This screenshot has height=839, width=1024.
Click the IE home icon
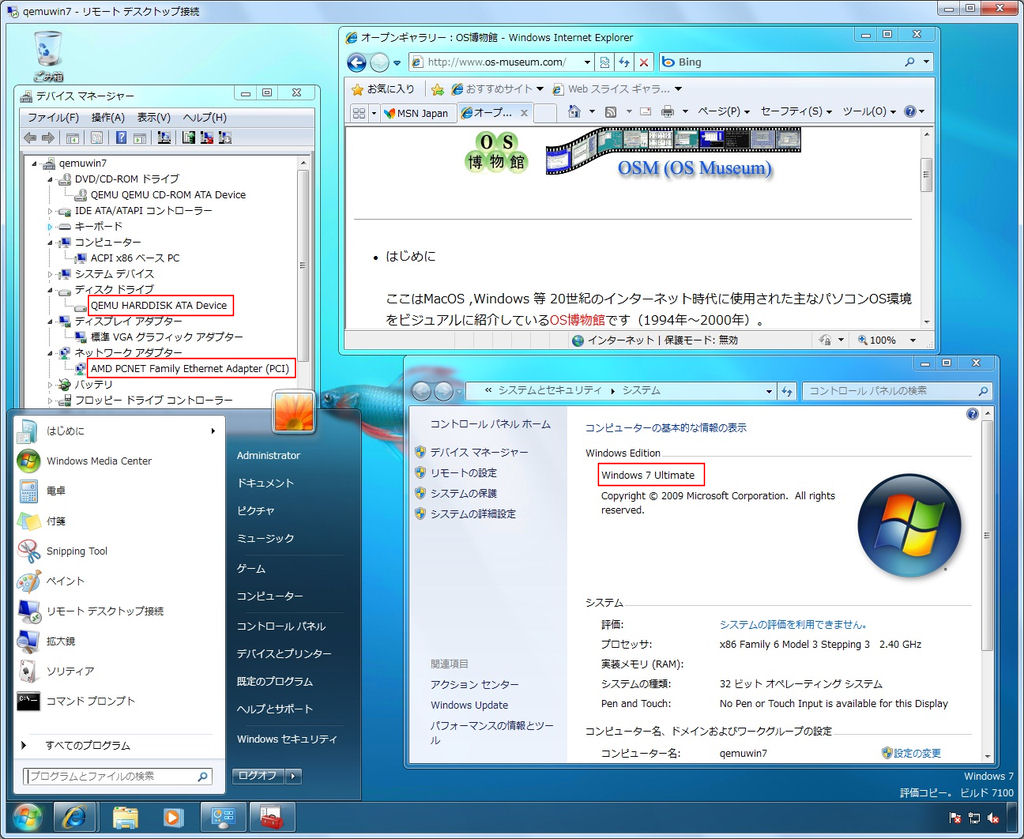574,112
